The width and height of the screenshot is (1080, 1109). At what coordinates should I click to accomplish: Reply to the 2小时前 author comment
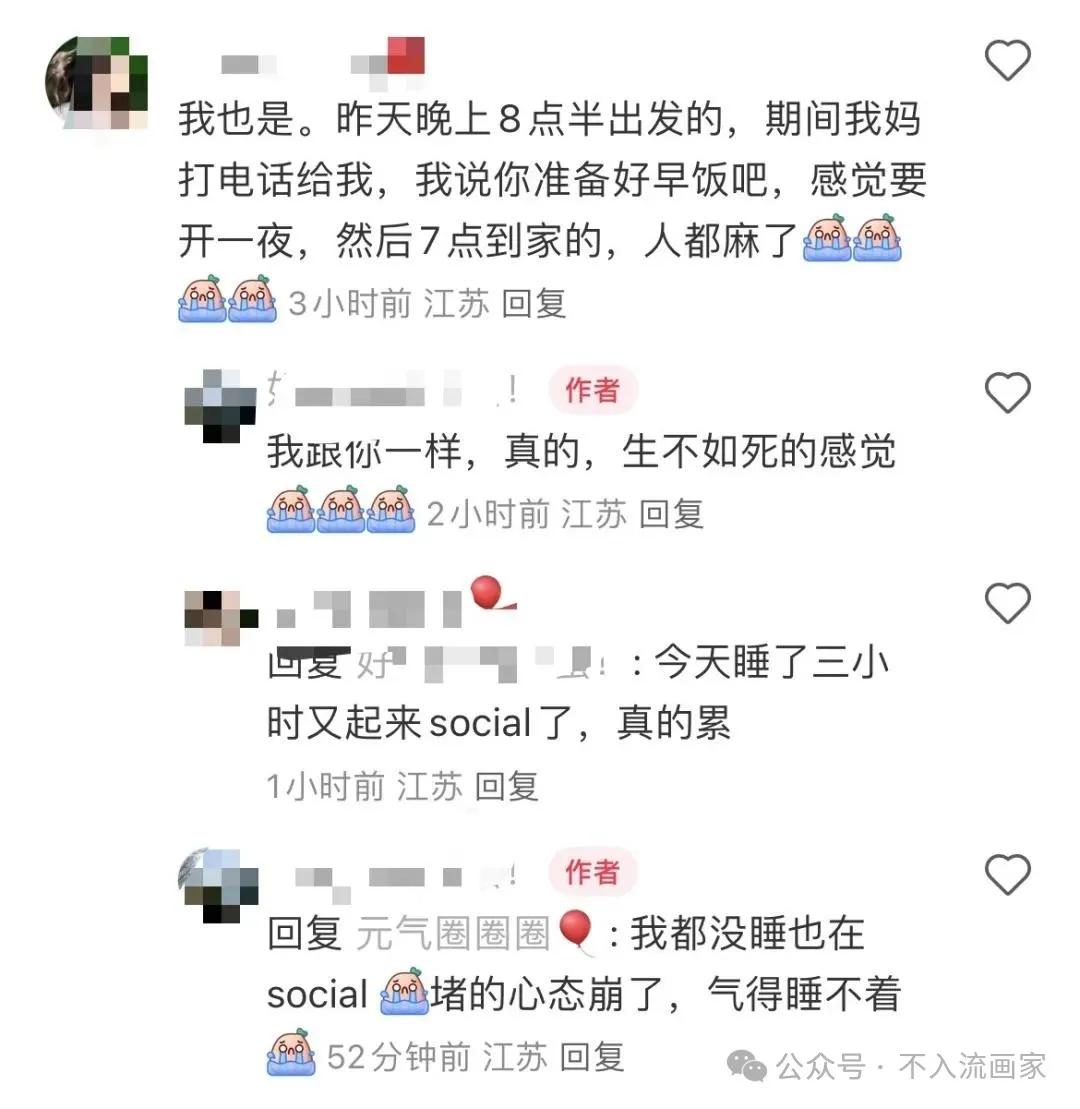[x=671, y=514]
